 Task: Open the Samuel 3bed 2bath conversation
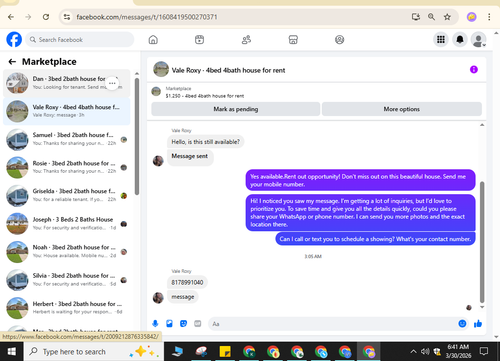67,139
